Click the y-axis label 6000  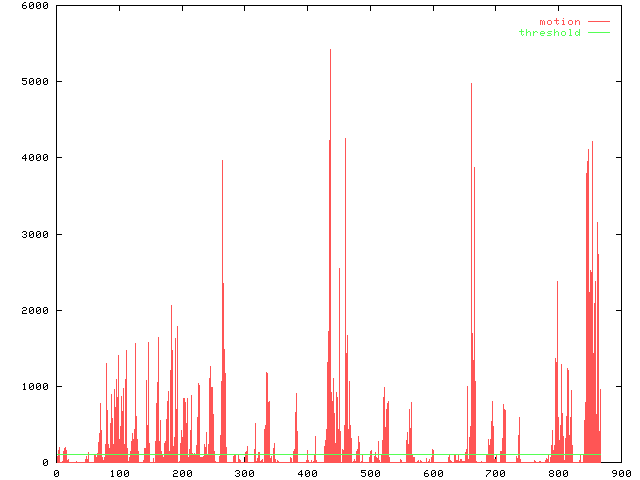36,5
